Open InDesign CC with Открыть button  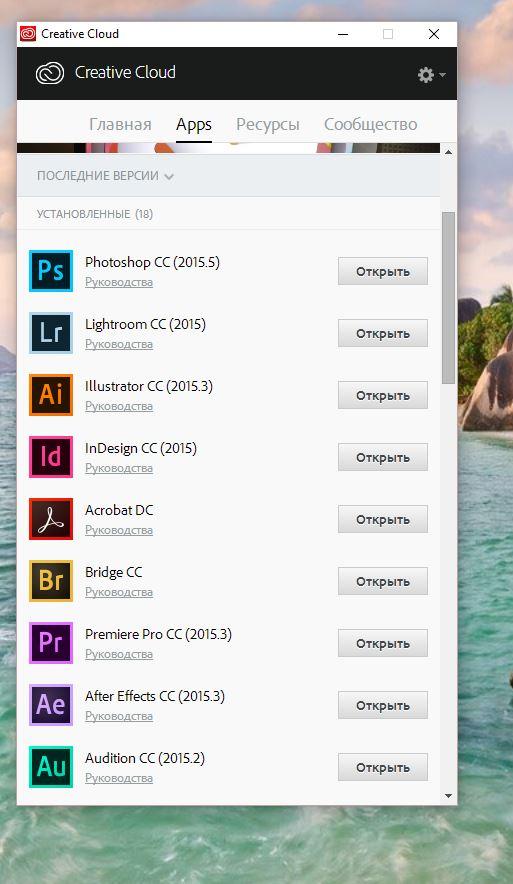pos(383,457)
